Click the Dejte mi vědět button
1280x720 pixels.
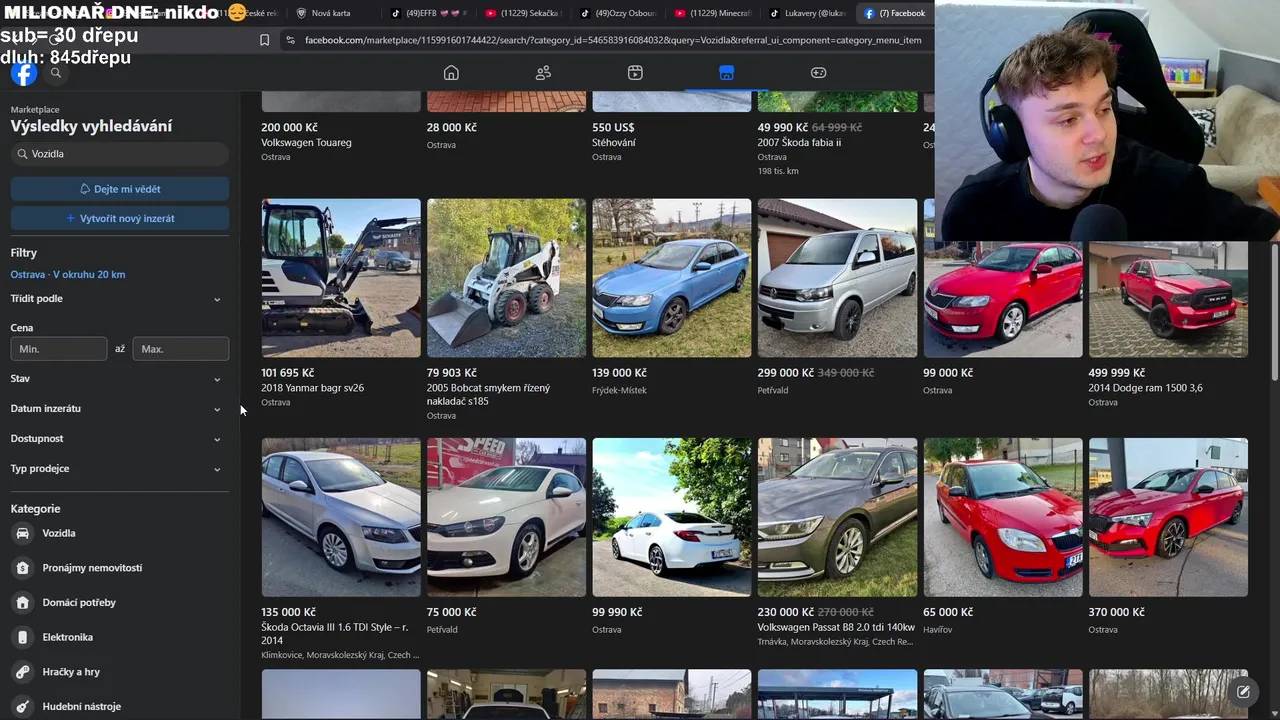coord(120,189)
